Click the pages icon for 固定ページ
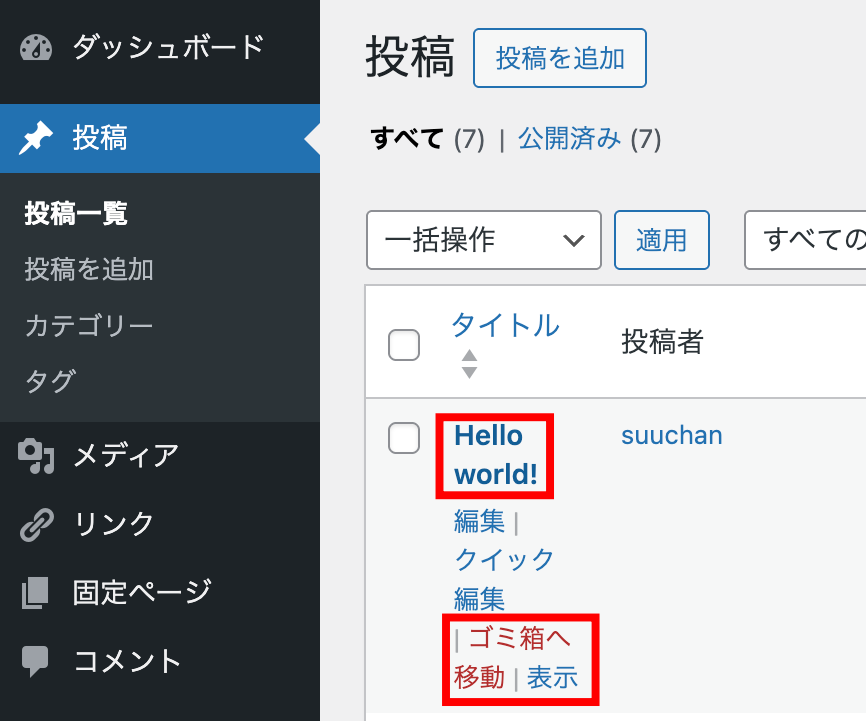The width and height of the screenshot is (866, 721). (x=36, y=592)
